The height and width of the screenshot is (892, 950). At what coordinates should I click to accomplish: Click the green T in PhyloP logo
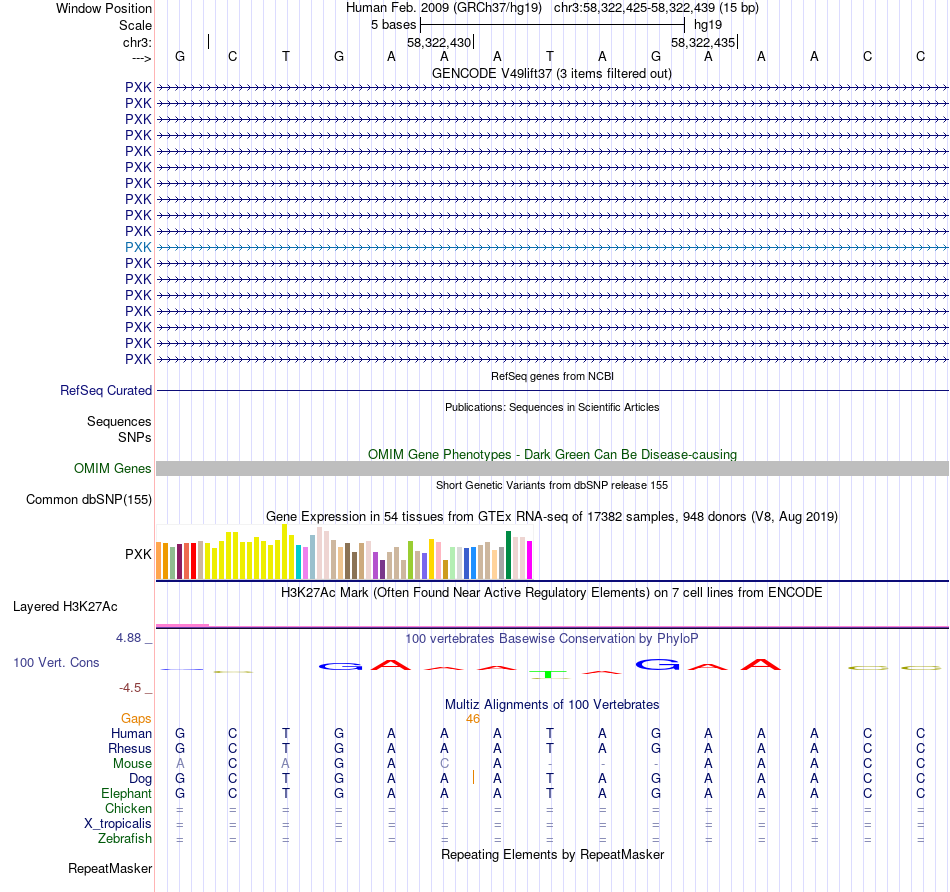[548, 674]
